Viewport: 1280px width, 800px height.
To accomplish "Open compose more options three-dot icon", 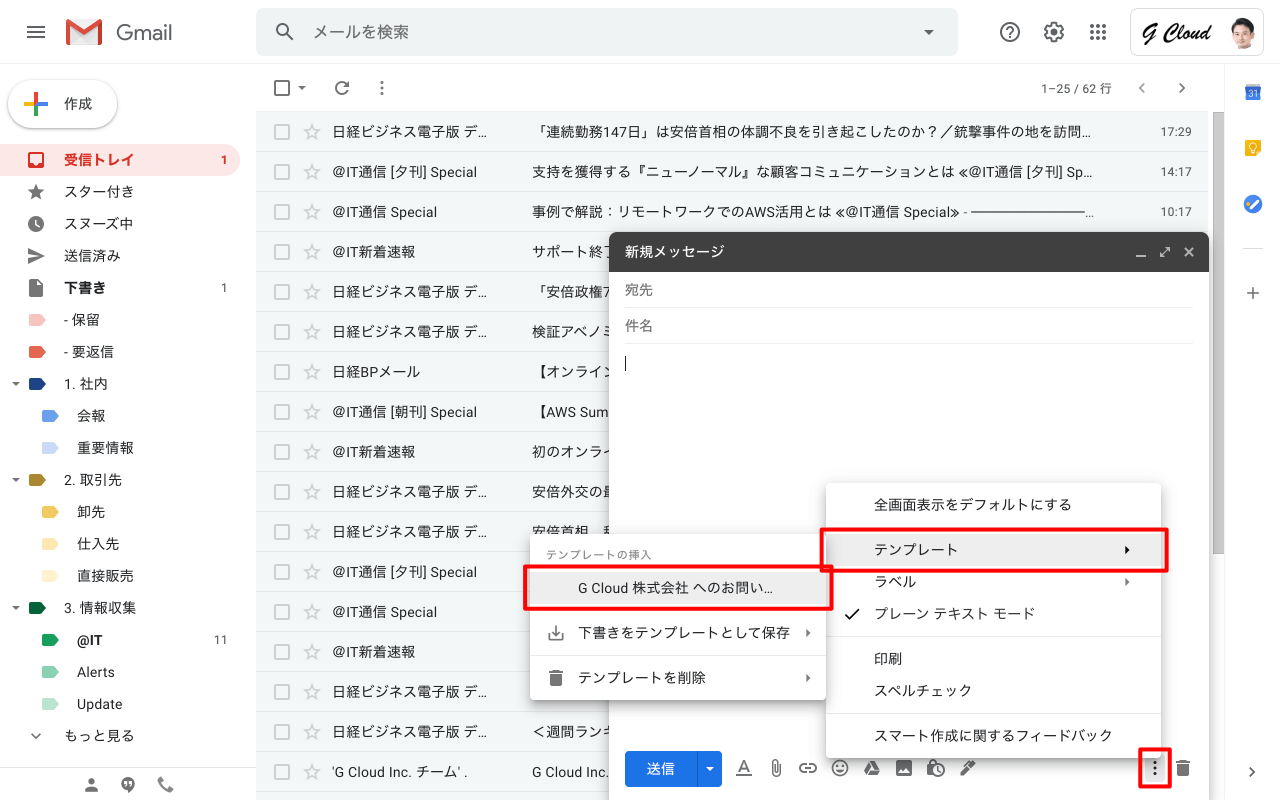I will pyautogui.click(x=1155, y=768).
